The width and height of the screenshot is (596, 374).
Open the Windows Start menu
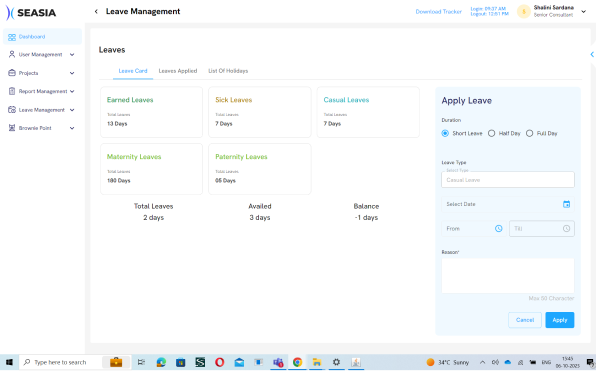pyautogui.click(x=9, y=362)
